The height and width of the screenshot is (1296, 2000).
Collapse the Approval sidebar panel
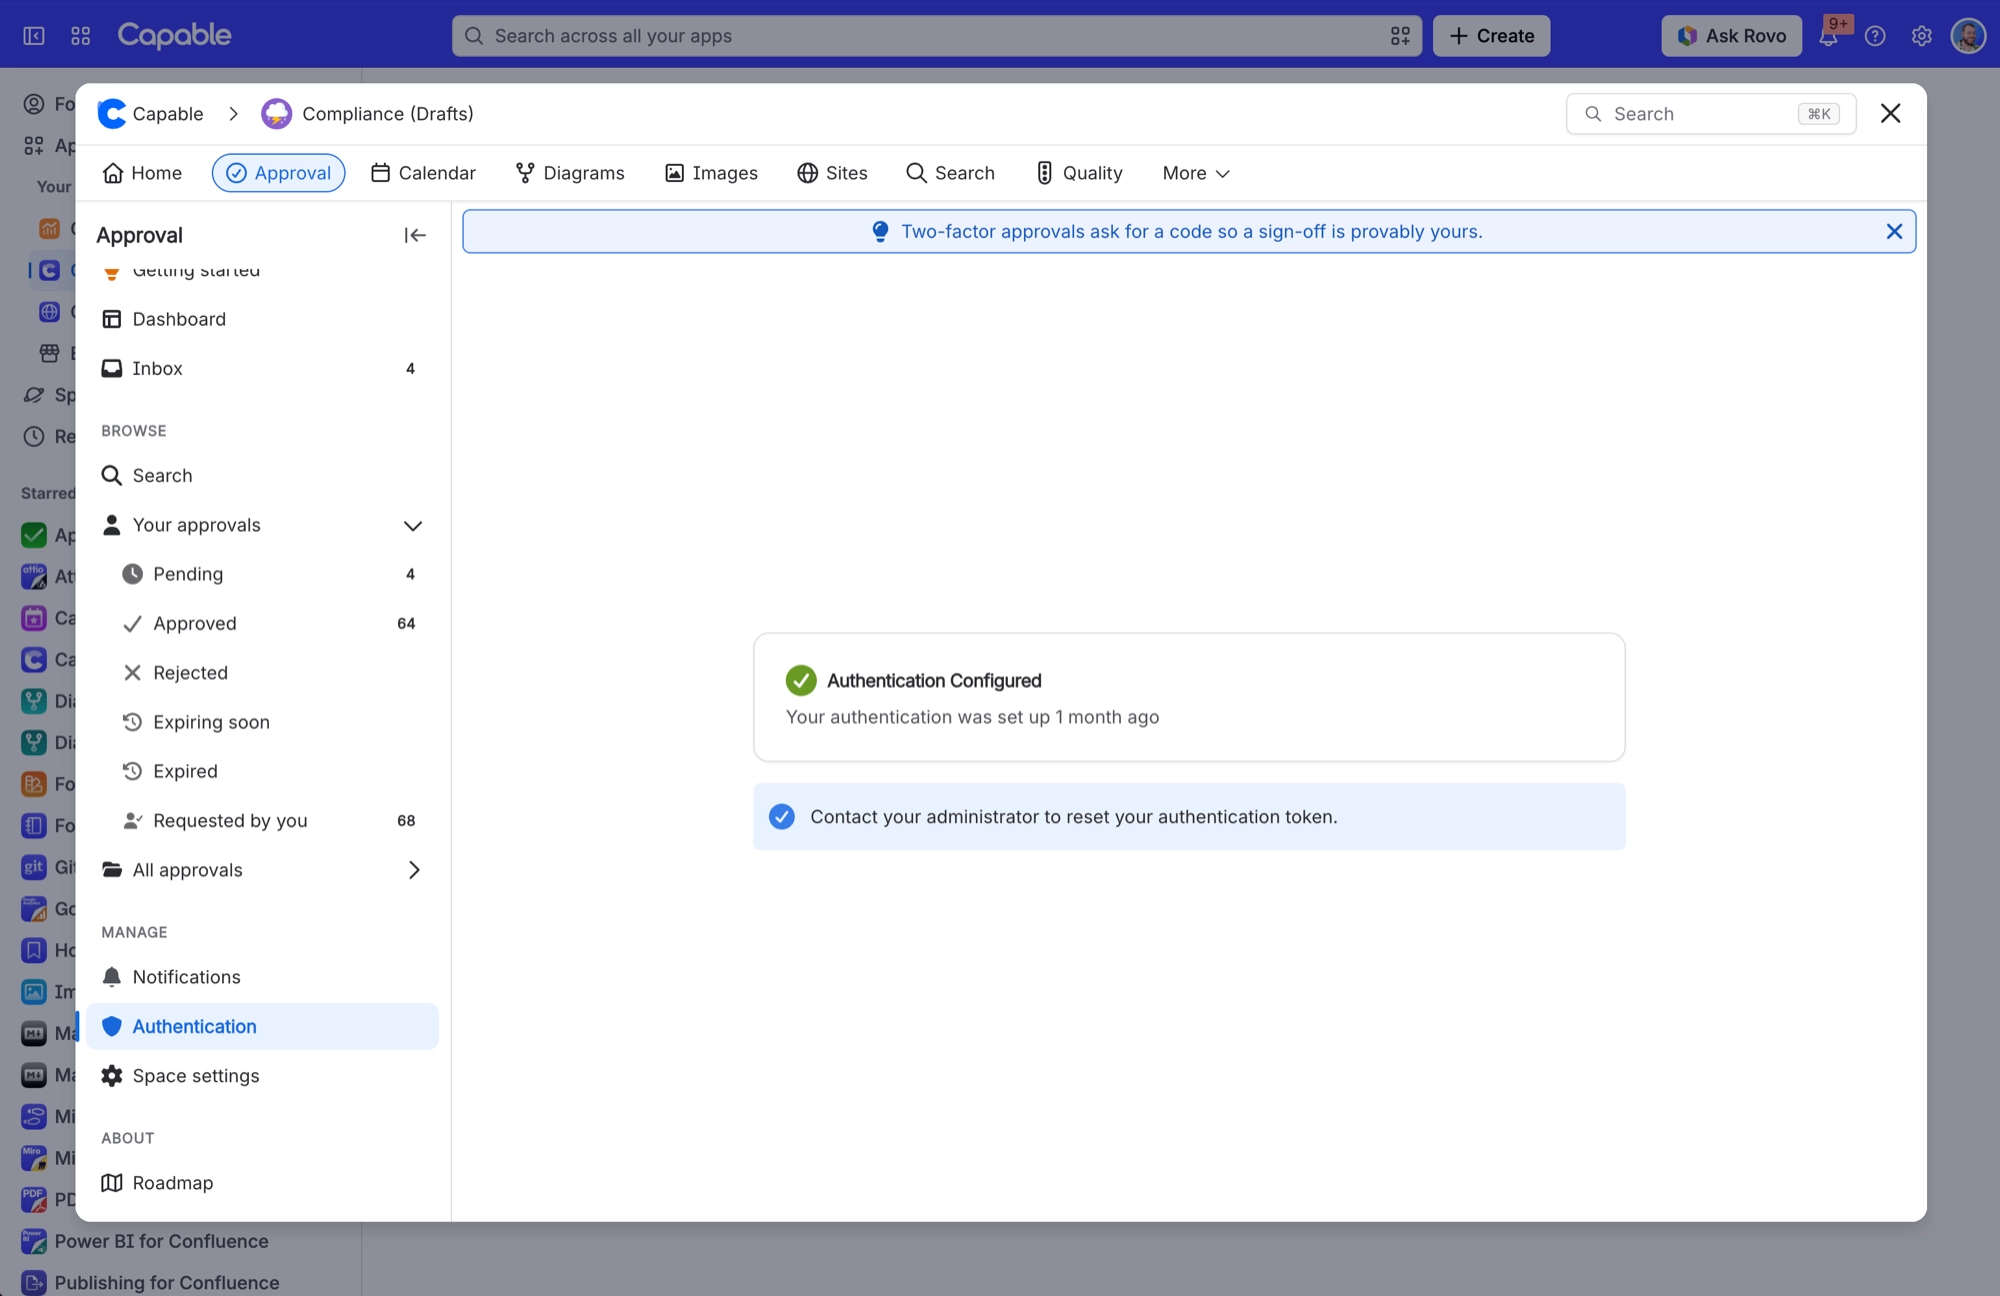click(415, 235)
